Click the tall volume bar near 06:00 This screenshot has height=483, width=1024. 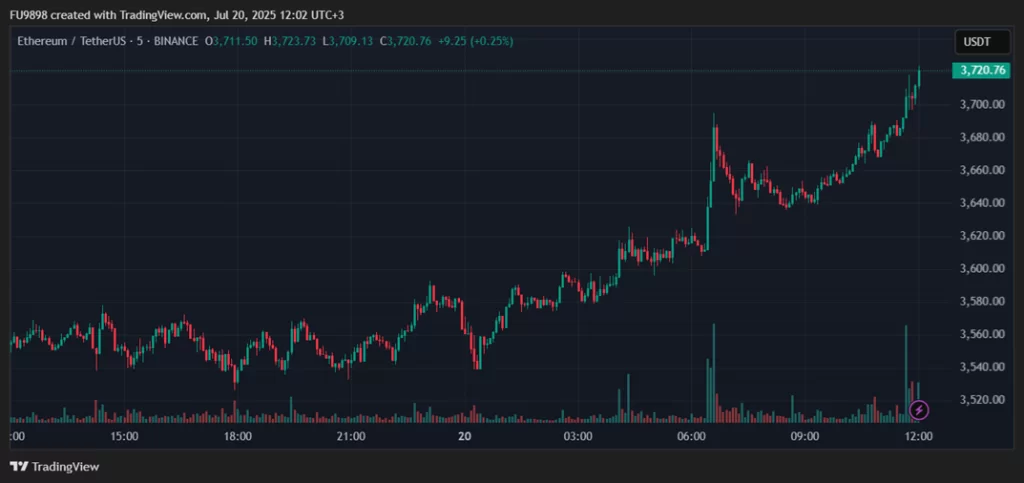713,373
